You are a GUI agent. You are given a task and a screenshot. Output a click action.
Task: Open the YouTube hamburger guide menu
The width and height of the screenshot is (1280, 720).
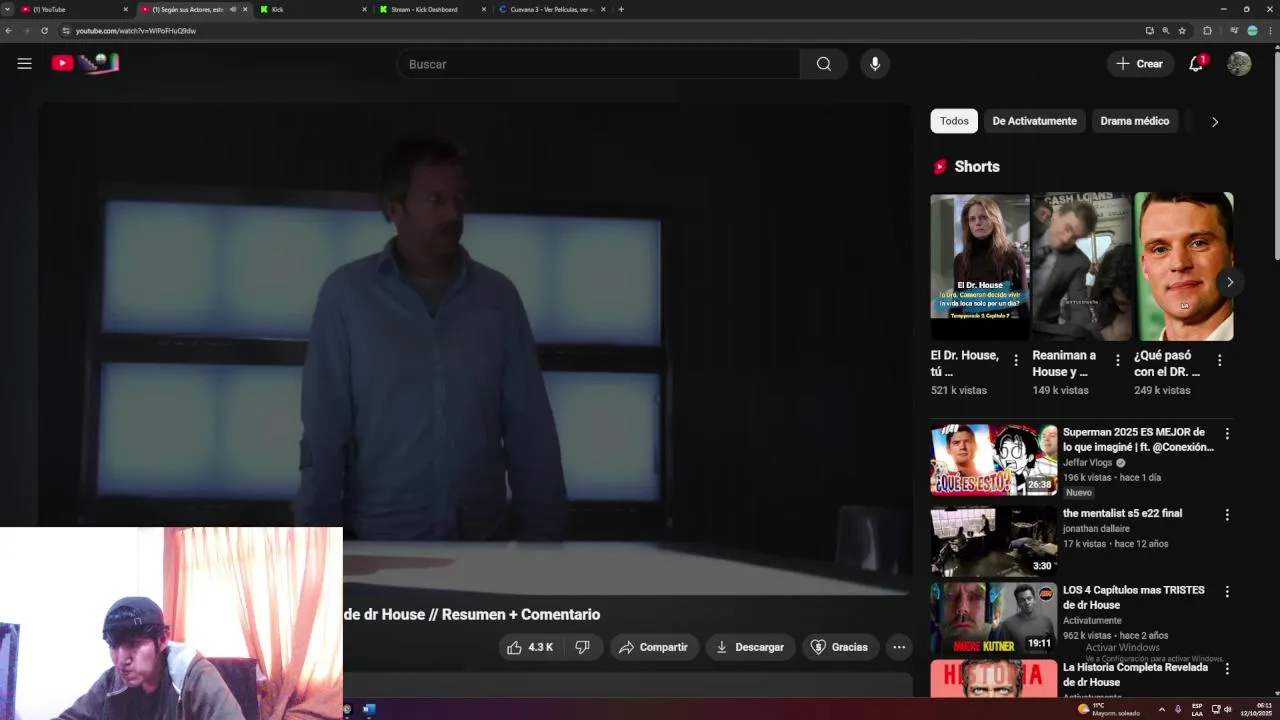(24, 63)
